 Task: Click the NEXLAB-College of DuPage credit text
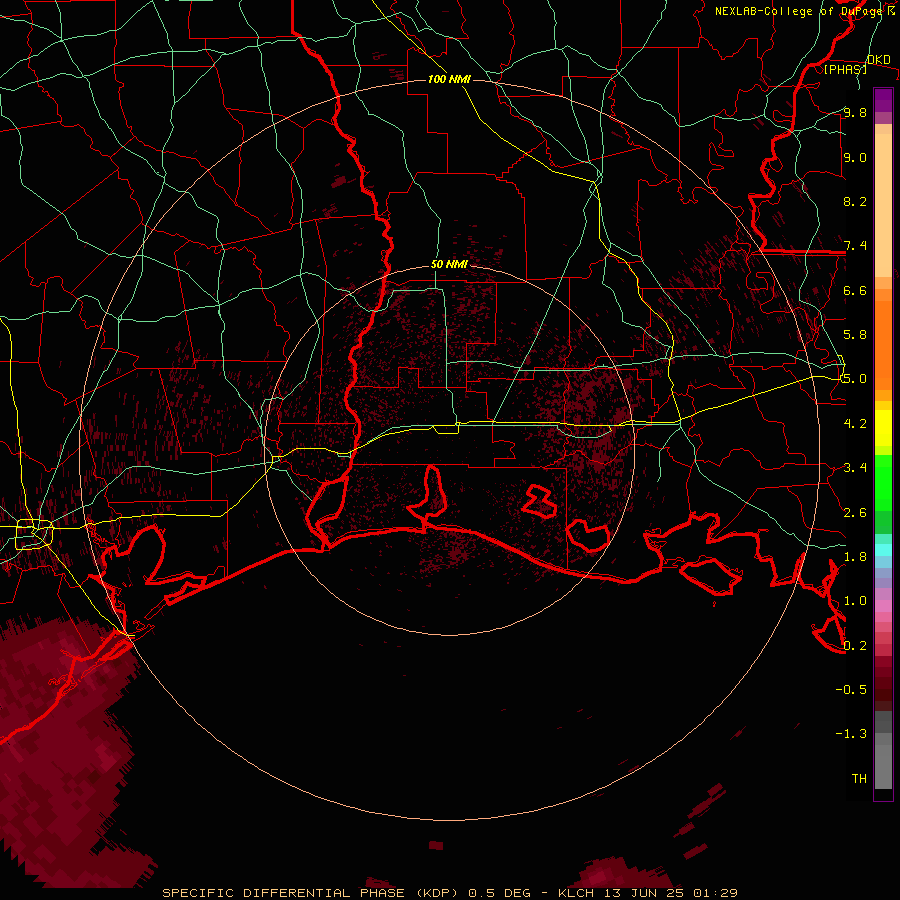pos(799,11)
